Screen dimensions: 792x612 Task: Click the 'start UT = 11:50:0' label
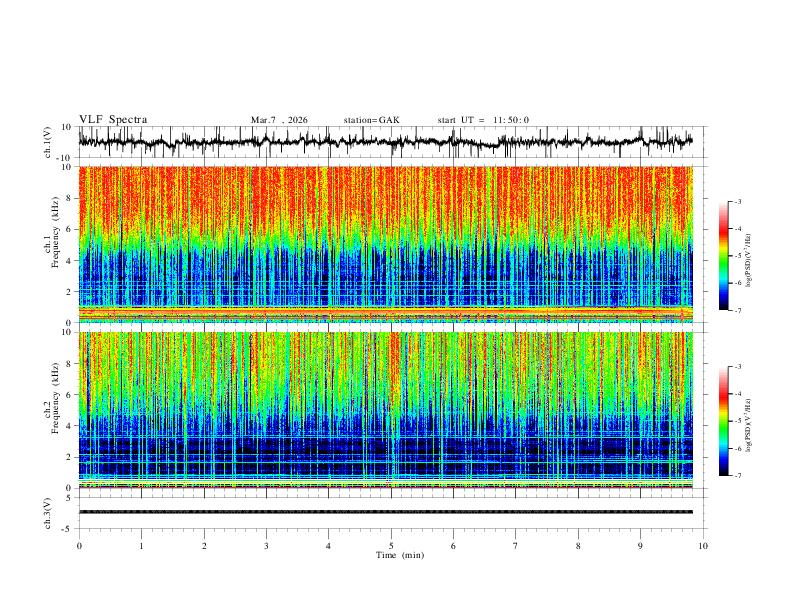[483, 120]
